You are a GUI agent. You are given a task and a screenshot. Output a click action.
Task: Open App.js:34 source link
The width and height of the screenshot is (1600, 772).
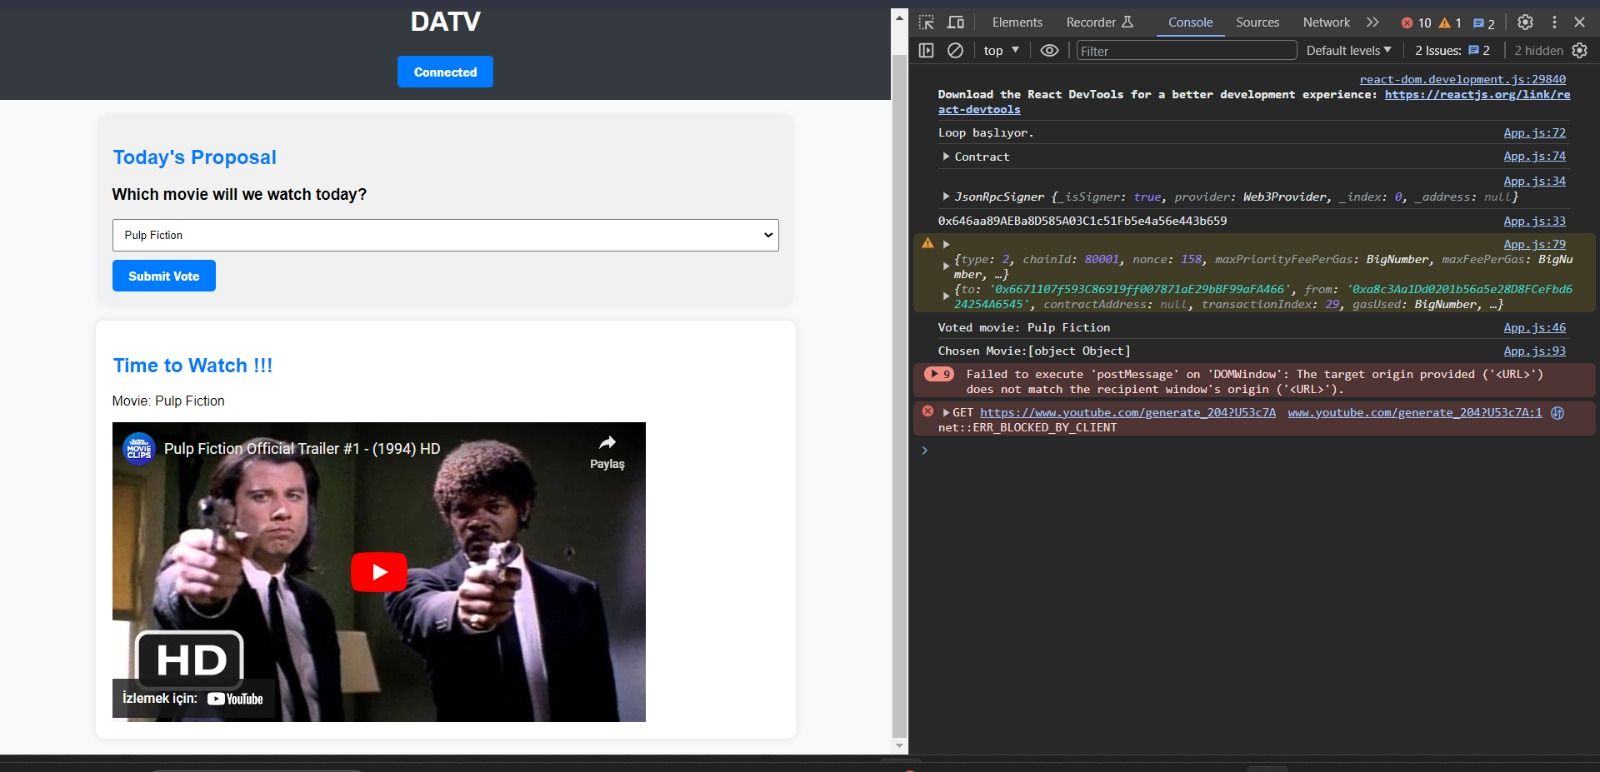1535,181
